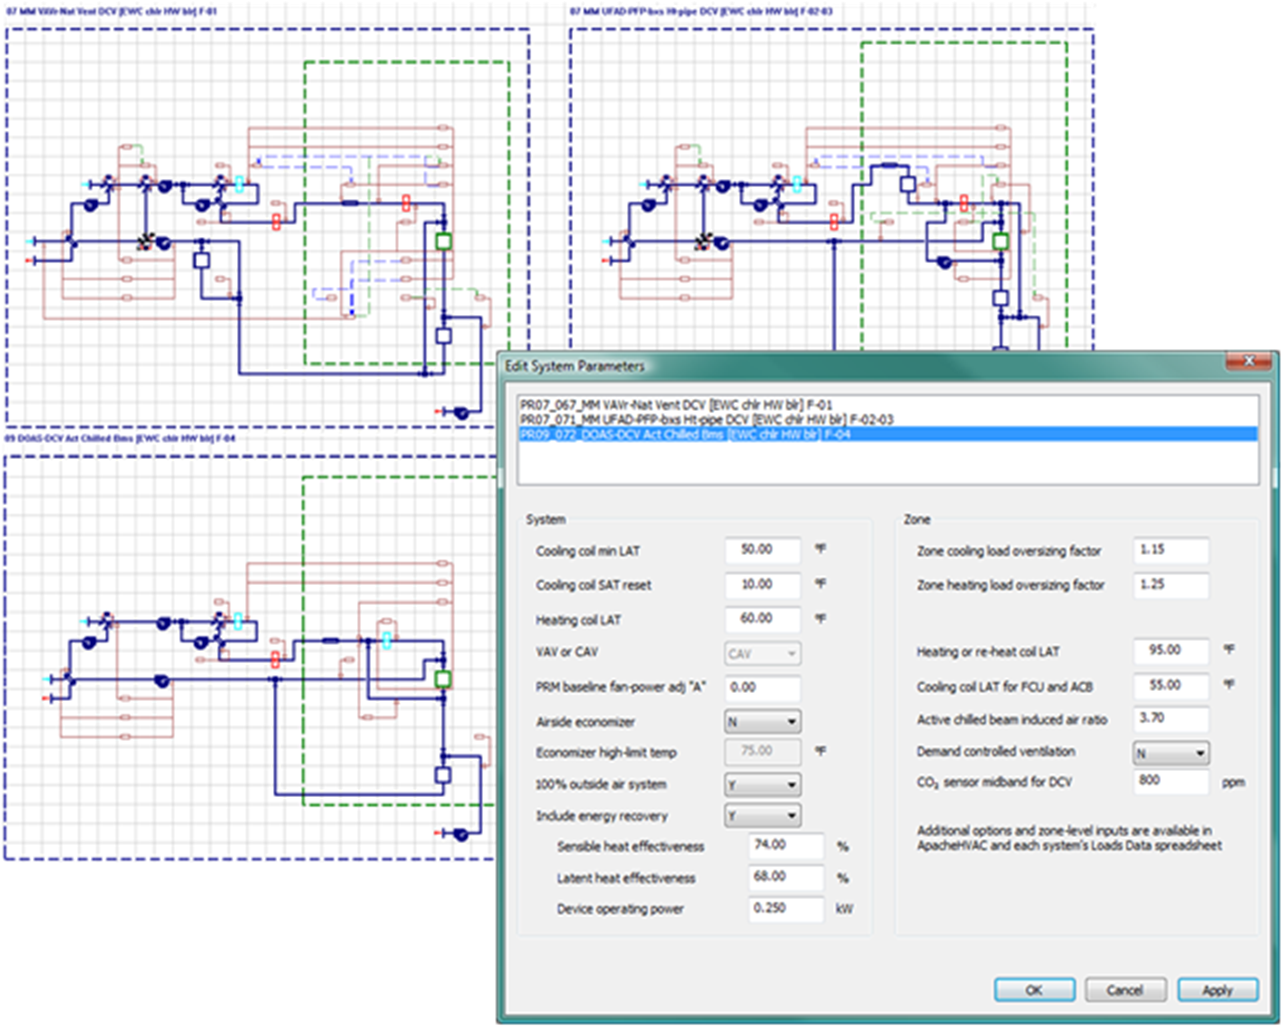This screenshot has width=1282, height=1027.
Task: Click OK in Edit System Parameters
Action: (1034, 990)
